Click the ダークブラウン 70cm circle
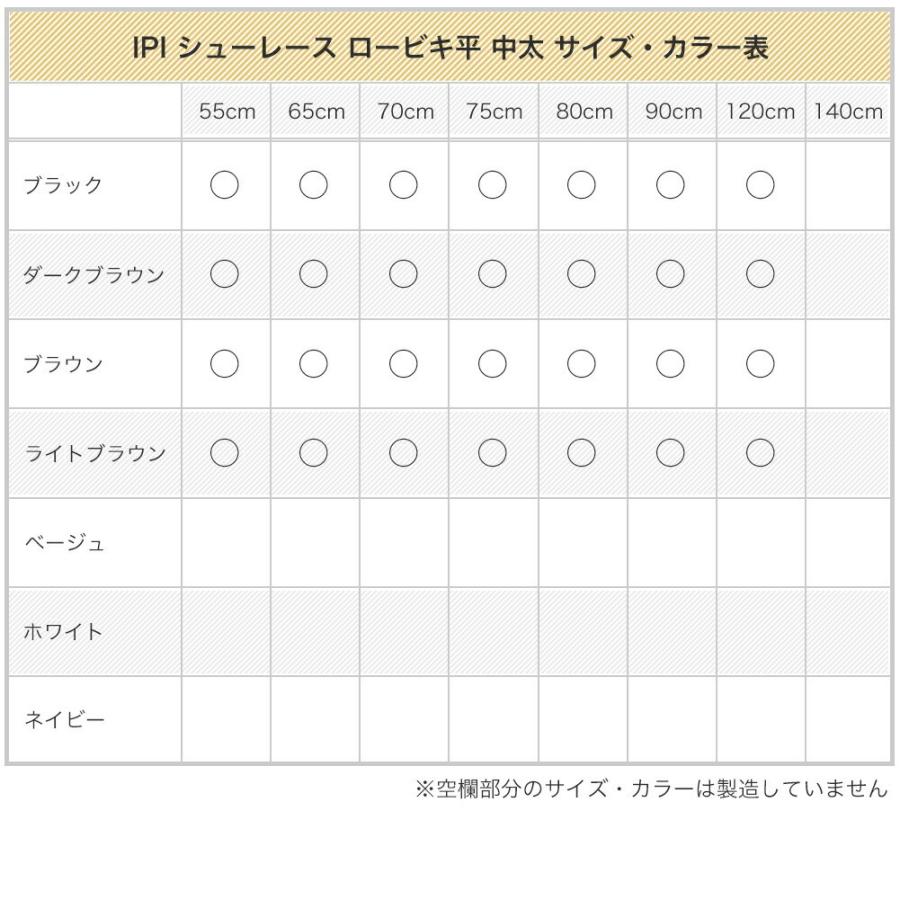Viewport: 900px width, 900px height. 403,274
